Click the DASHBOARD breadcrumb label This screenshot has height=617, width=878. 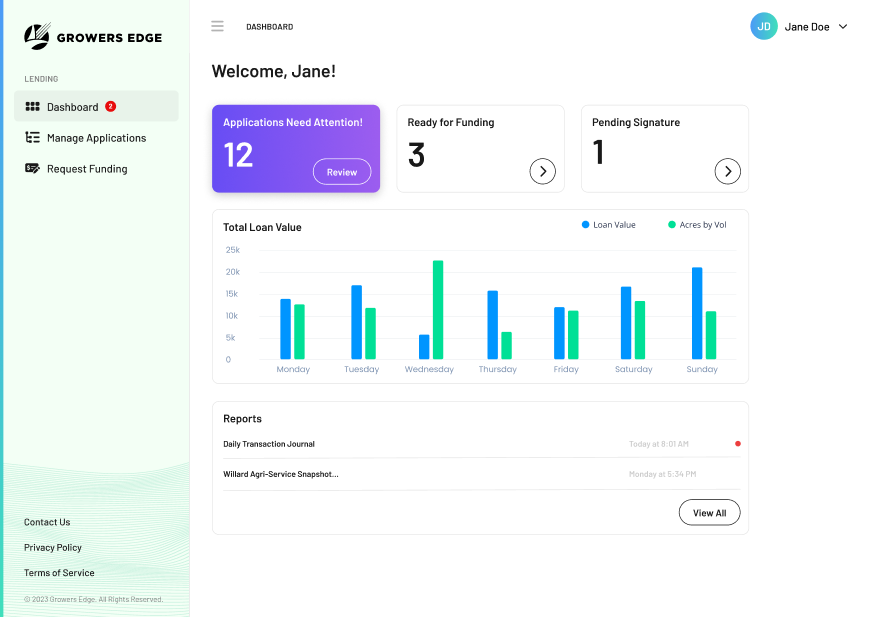click(x=269, y=27)
